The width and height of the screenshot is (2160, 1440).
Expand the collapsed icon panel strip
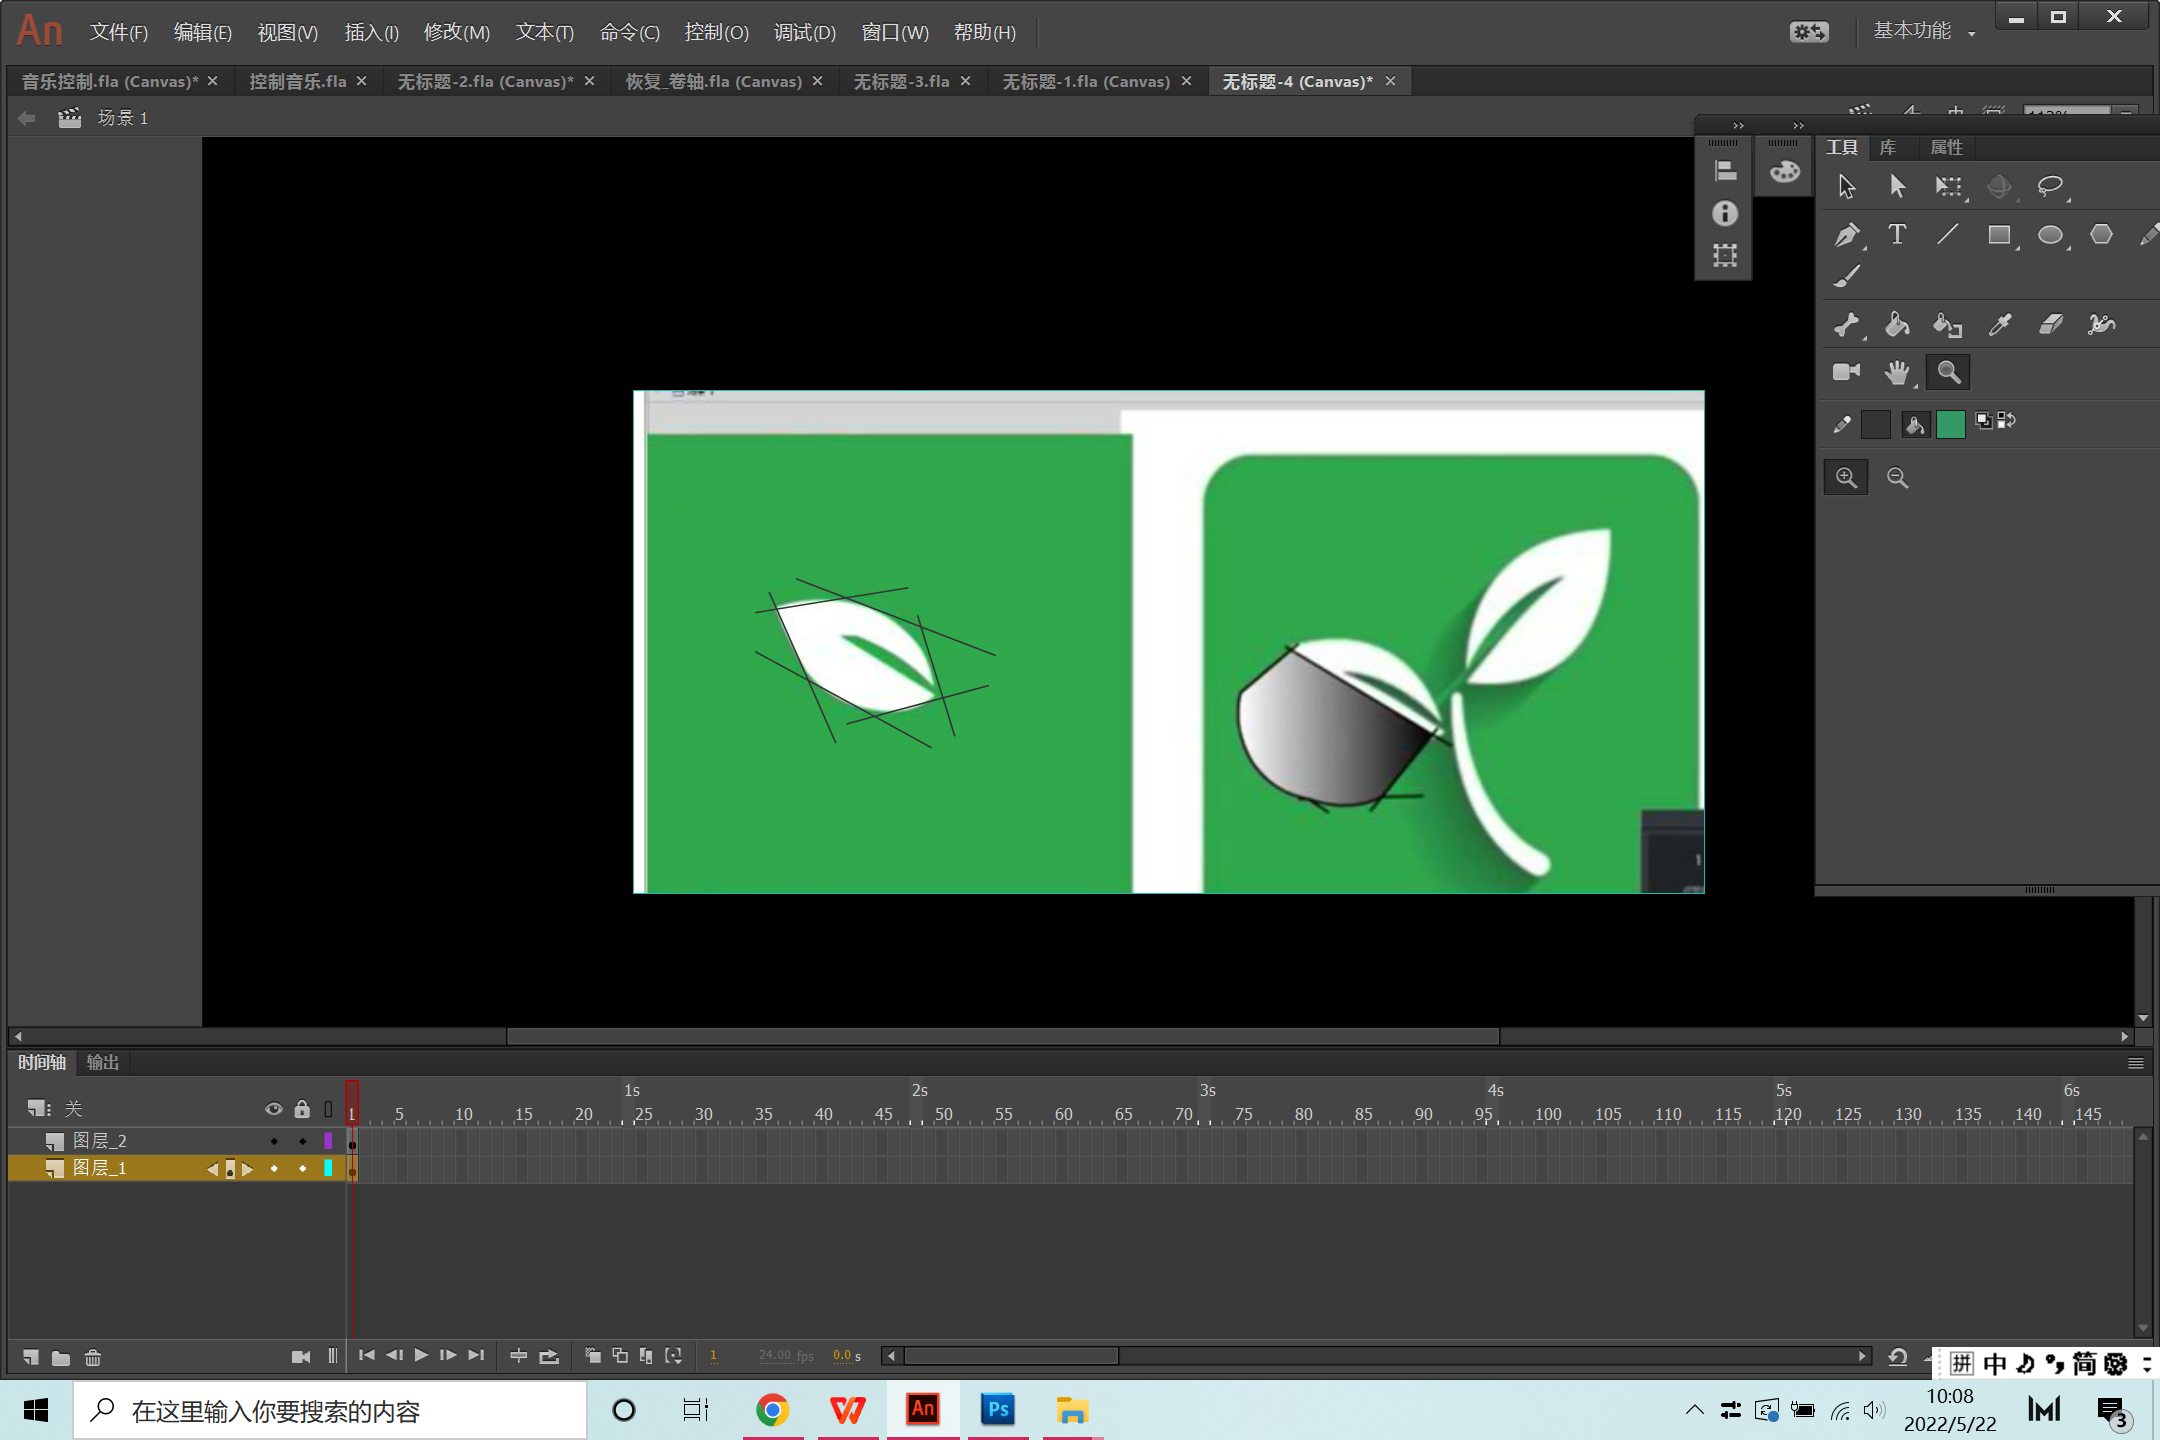pos(1738,125)
